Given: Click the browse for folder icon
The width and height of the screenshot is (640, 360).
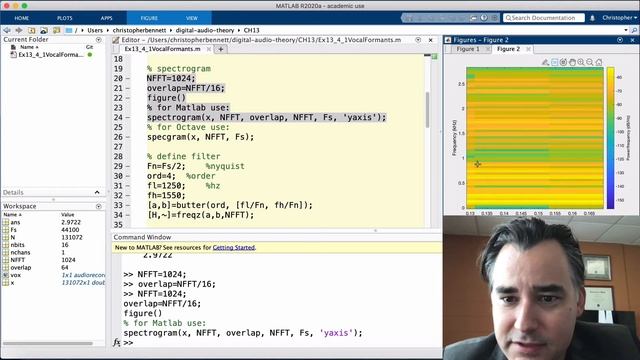Looking at the screenshot, I should click(x=44, y=30).
